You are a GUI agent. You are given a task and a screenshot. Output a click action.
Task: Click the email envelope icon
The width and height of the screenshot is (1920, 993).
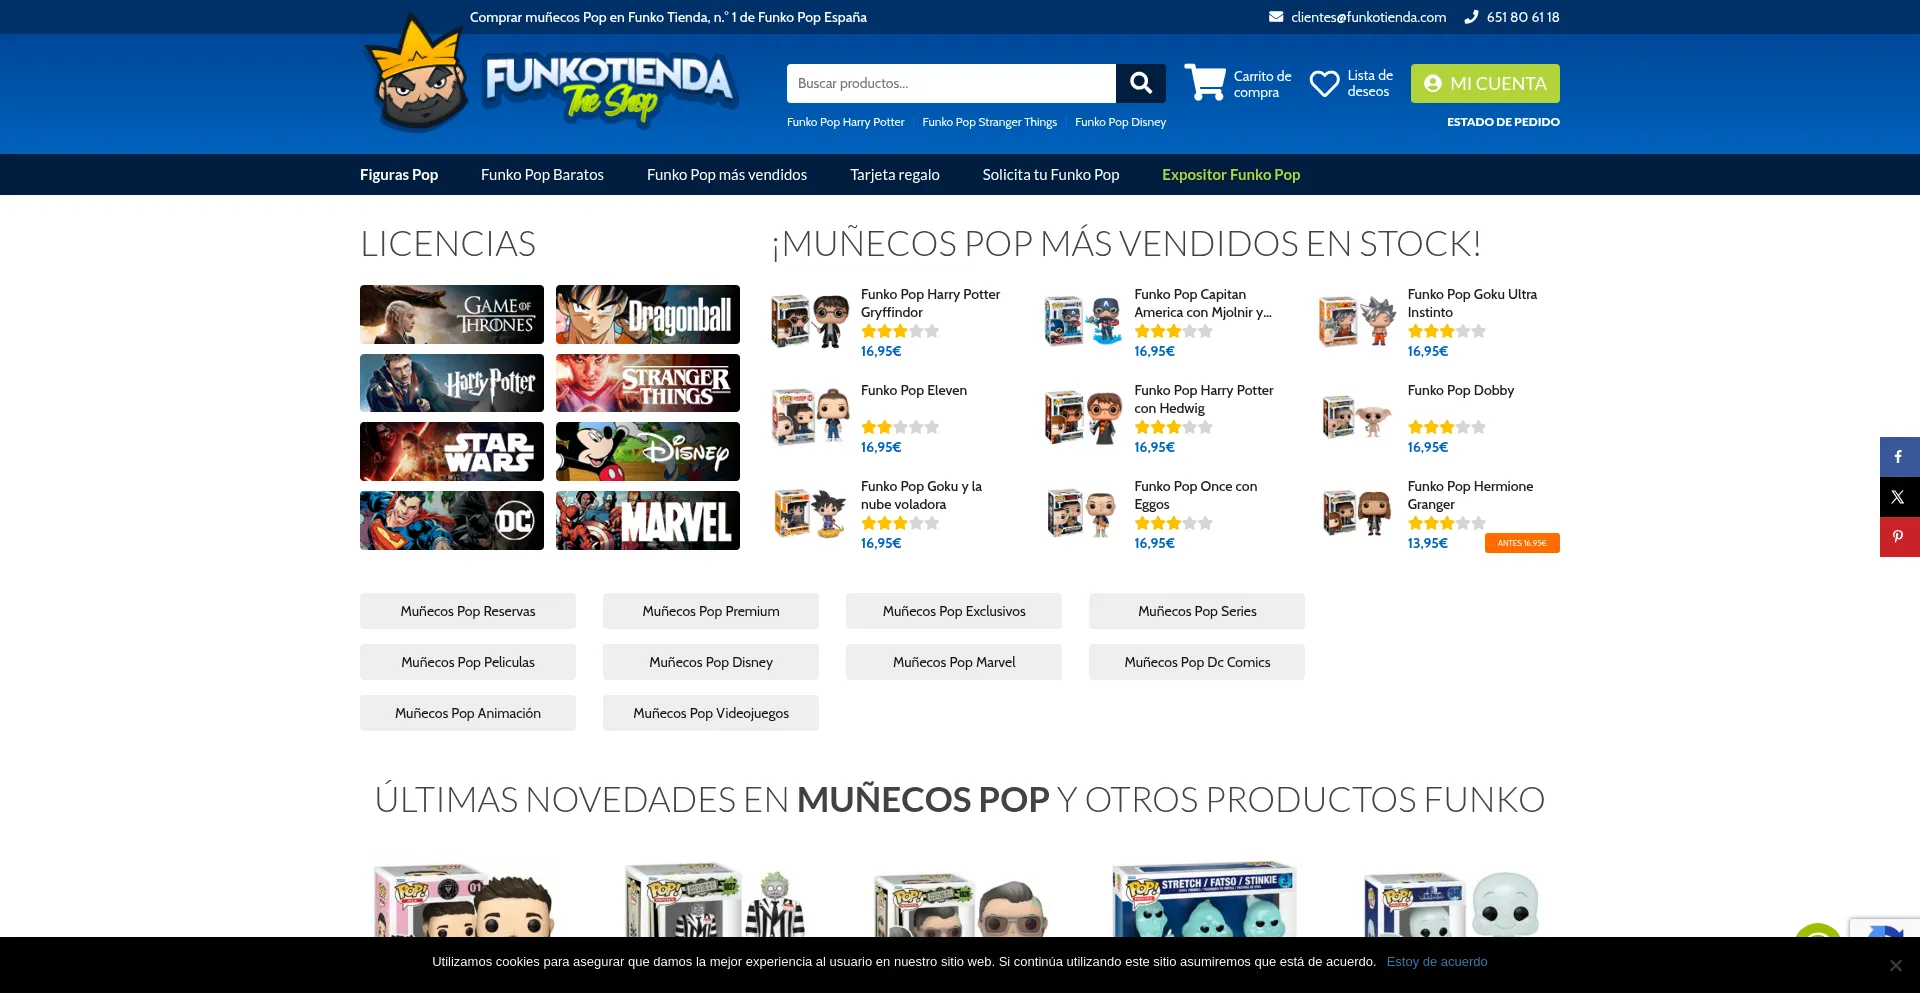click(1276, 17)
